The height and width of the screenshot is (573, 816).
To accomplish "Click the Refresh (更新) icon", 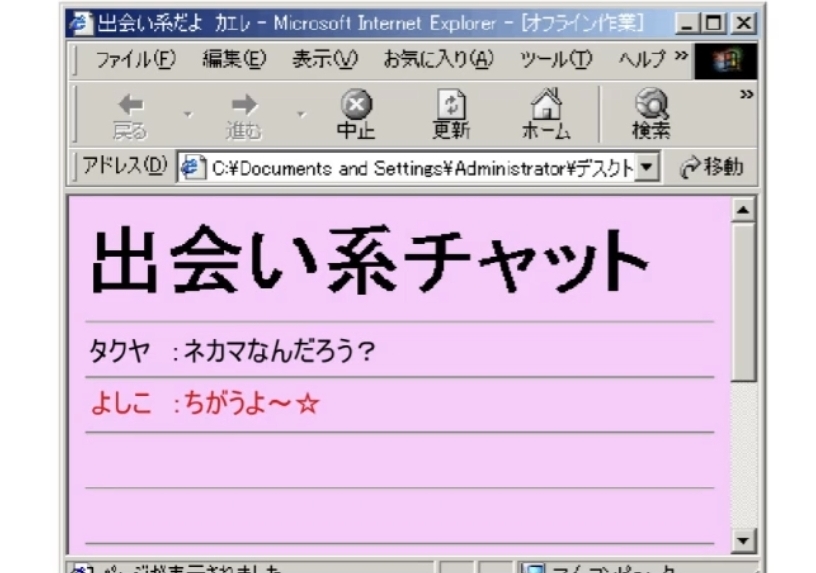I will pos(451,106).
